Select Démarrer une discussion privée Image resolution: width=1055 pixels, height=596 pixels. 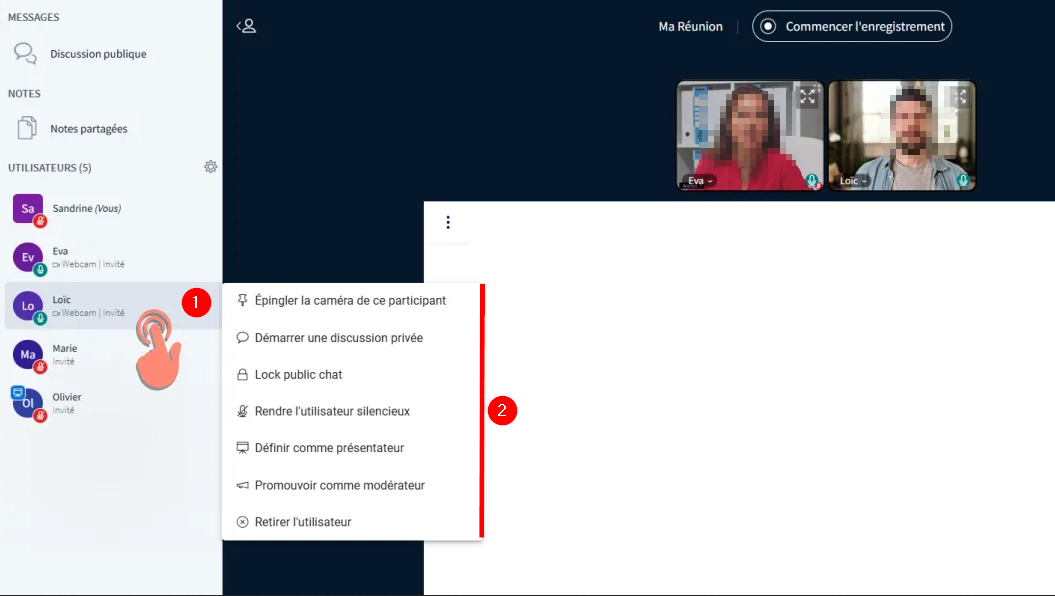(x=338, y=338)
